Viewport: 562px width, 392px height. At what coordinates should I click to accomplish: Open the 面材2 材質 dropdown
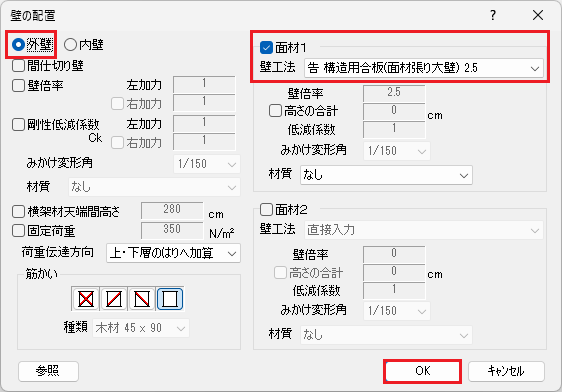[386, 335]
